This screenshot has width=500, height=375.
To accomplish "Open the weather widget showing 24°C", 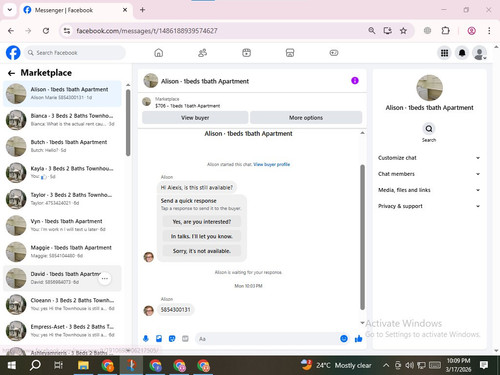I will [x=336, y=365].
